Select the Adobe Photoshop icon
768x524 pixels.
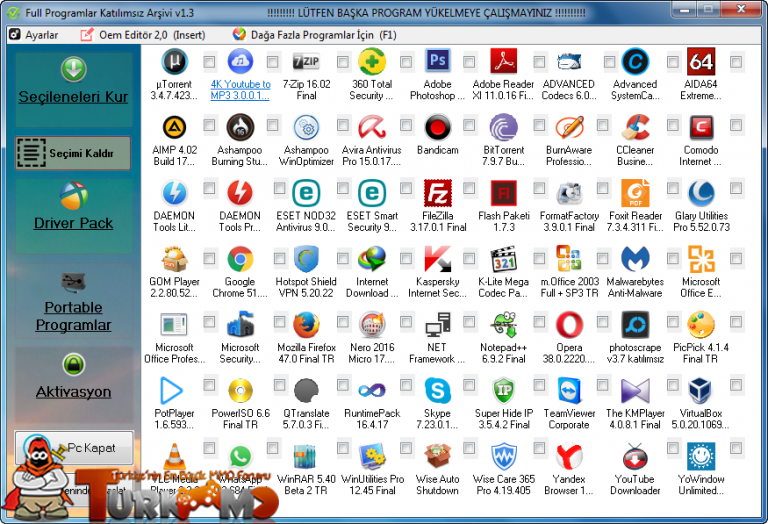[x=437, y=62]
